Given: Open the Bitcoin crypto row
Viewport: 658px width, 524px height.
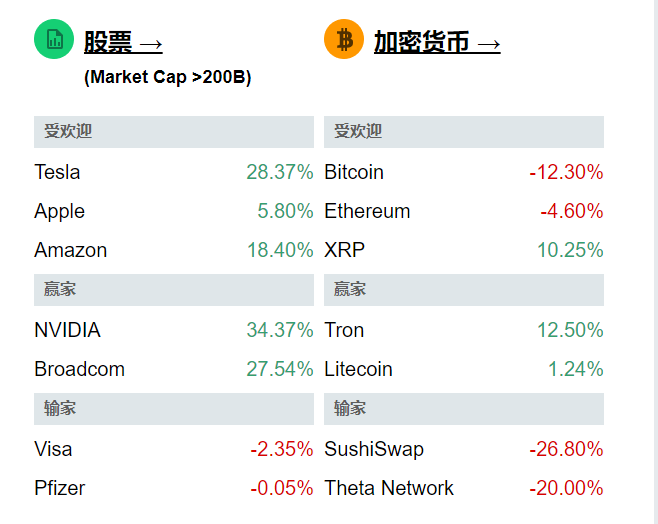Looking at the screenshot, I should point(354,172).
